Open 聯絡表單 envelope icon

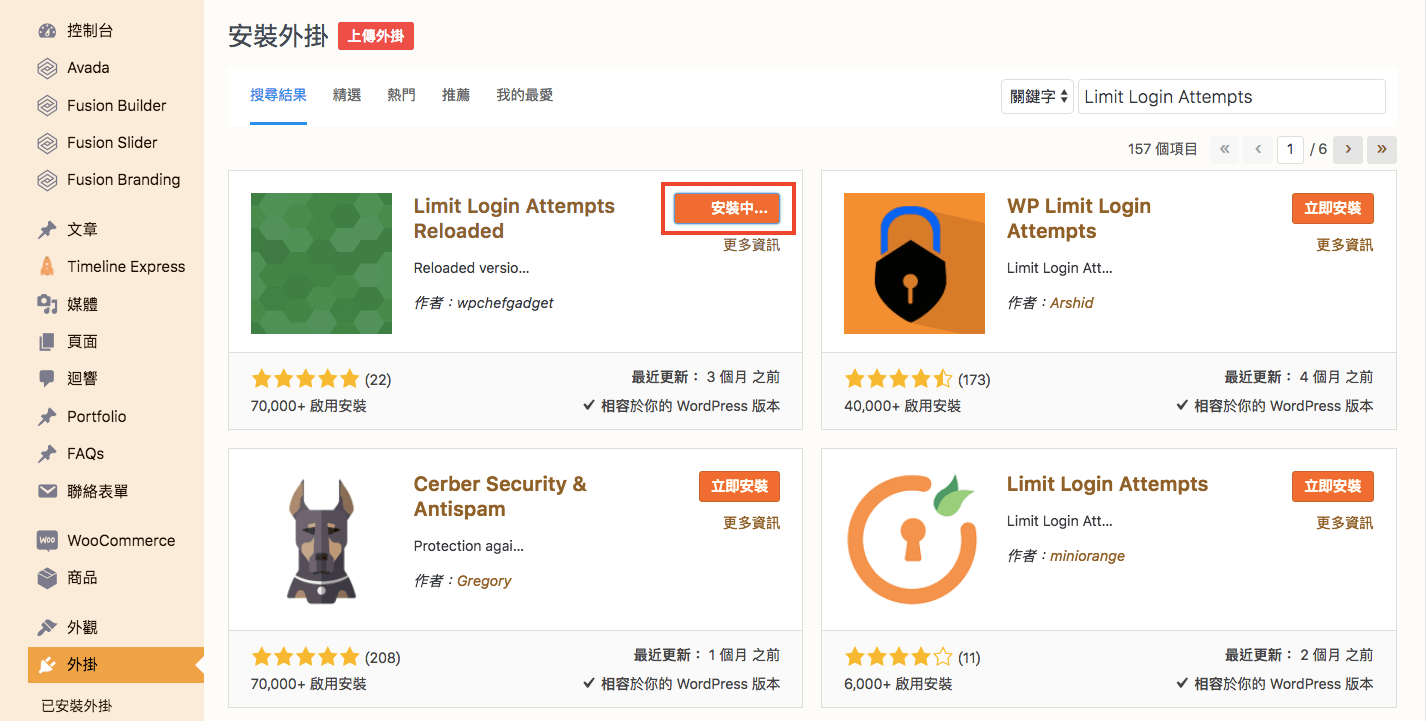[x=47, y=491]
